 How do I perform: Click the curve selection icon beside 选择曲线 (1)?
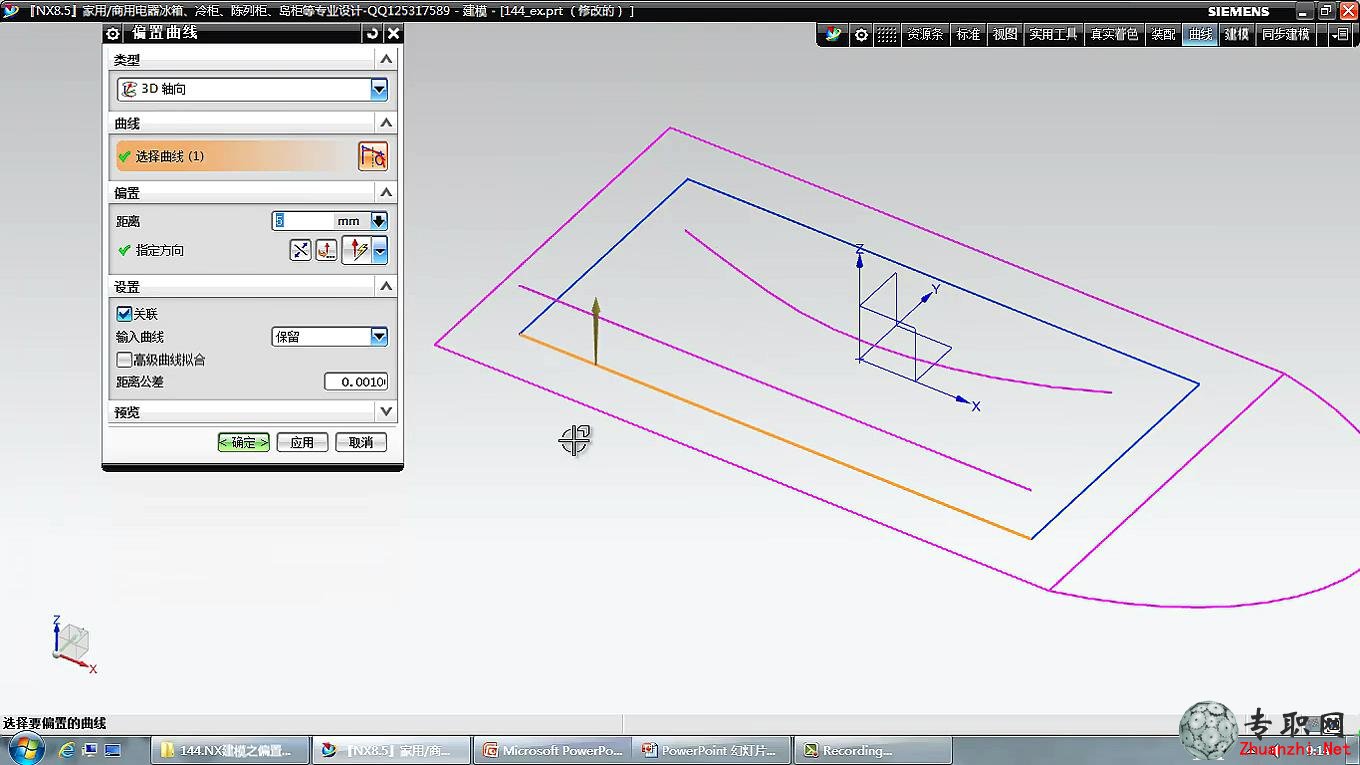coord(372,156)
